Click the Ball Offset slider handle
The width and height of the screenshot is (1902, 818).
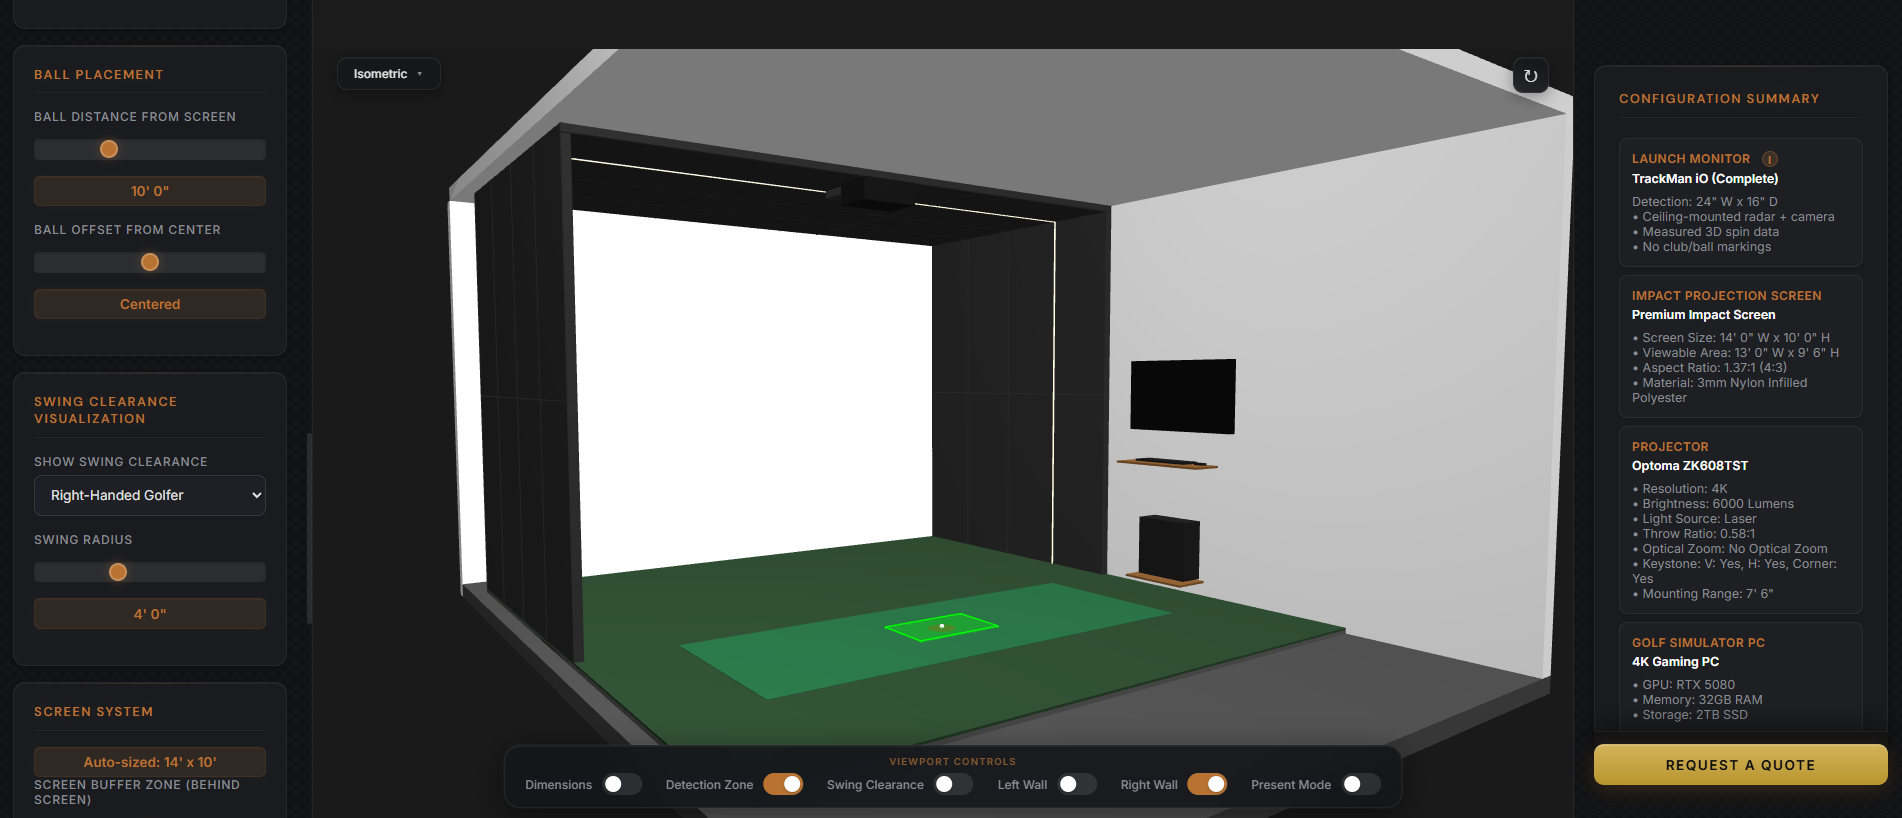(150, 262)
